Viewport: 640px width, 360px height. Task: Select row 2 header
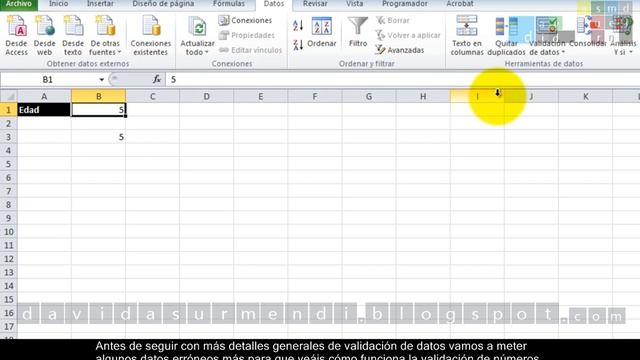pos(9,123)
